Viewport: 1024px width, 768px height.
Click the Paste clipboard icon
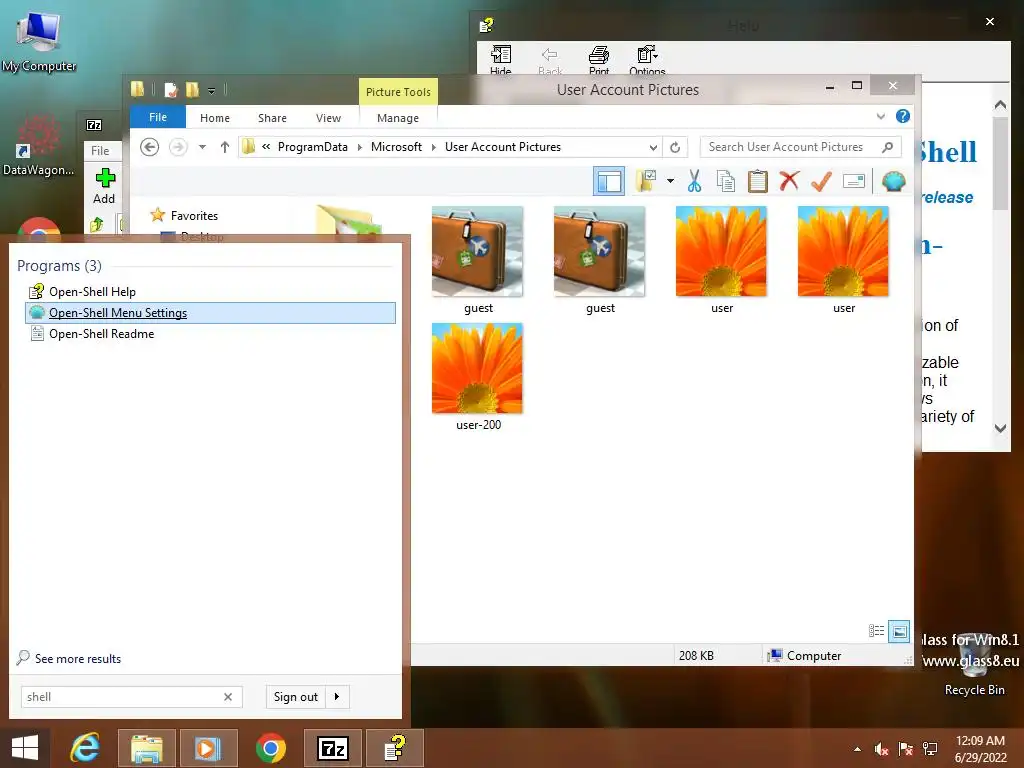[x=758, y=181]
